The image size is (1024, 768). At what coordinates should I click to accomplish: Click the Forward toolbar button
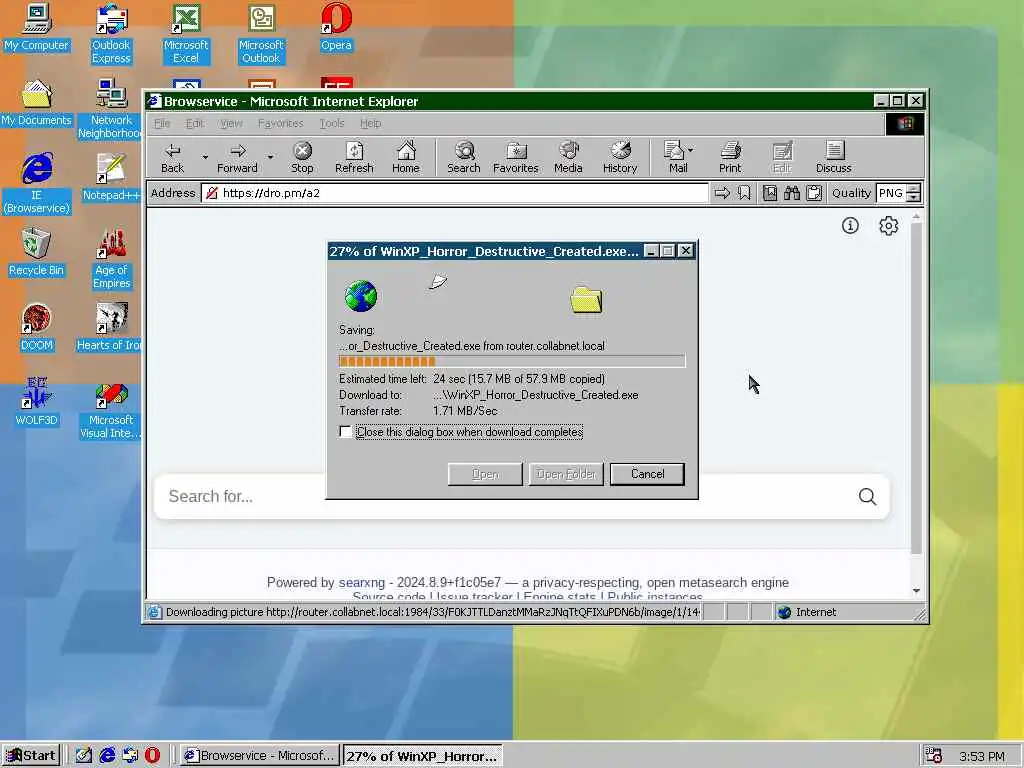click(x=237, y=158)
